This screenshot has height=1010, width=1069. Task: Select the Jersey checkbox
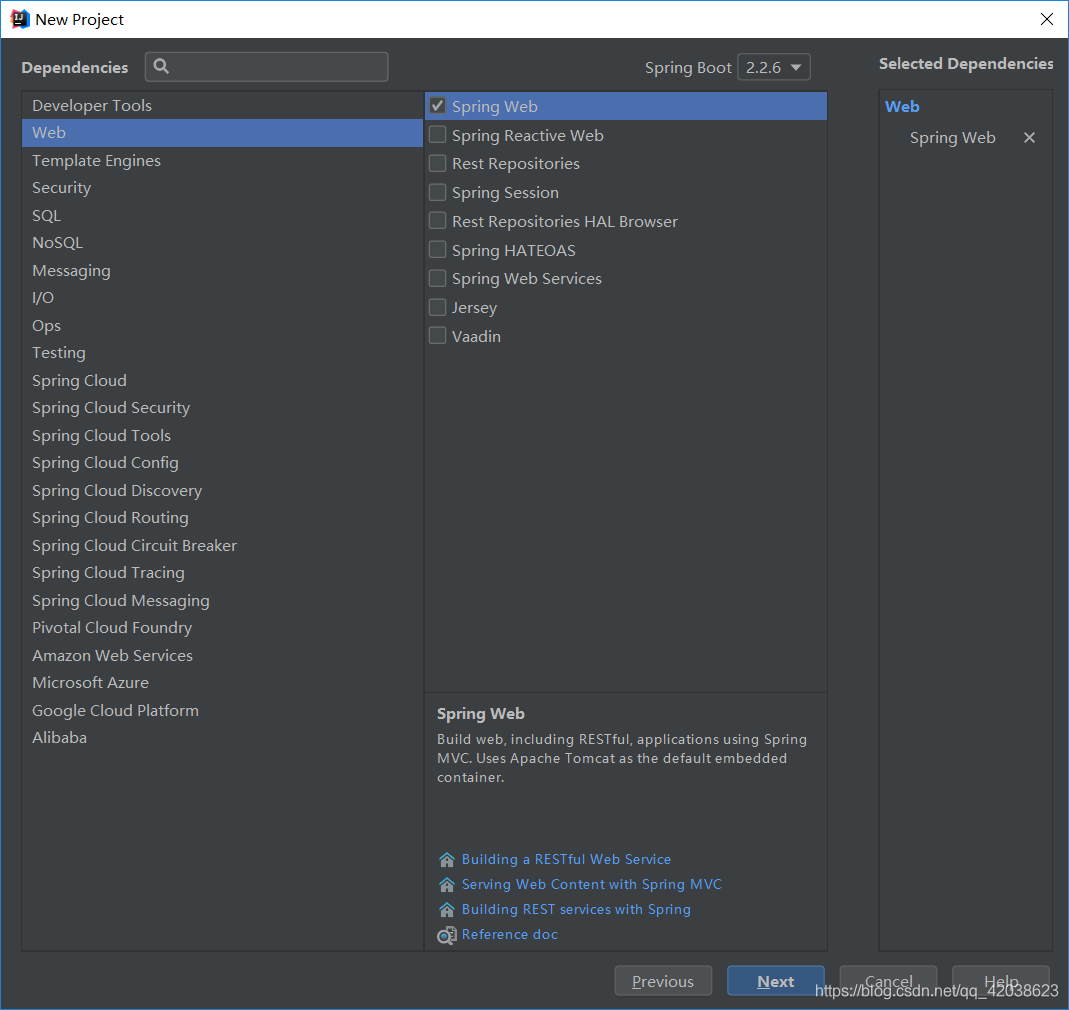pyautogui.click(x=438, y=307)
